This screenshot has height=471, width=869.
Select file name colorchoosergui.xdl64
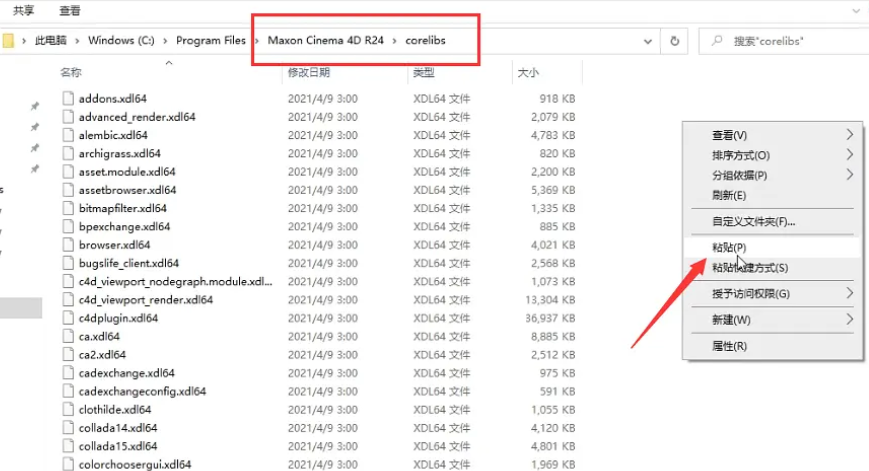tap(135, 464)
